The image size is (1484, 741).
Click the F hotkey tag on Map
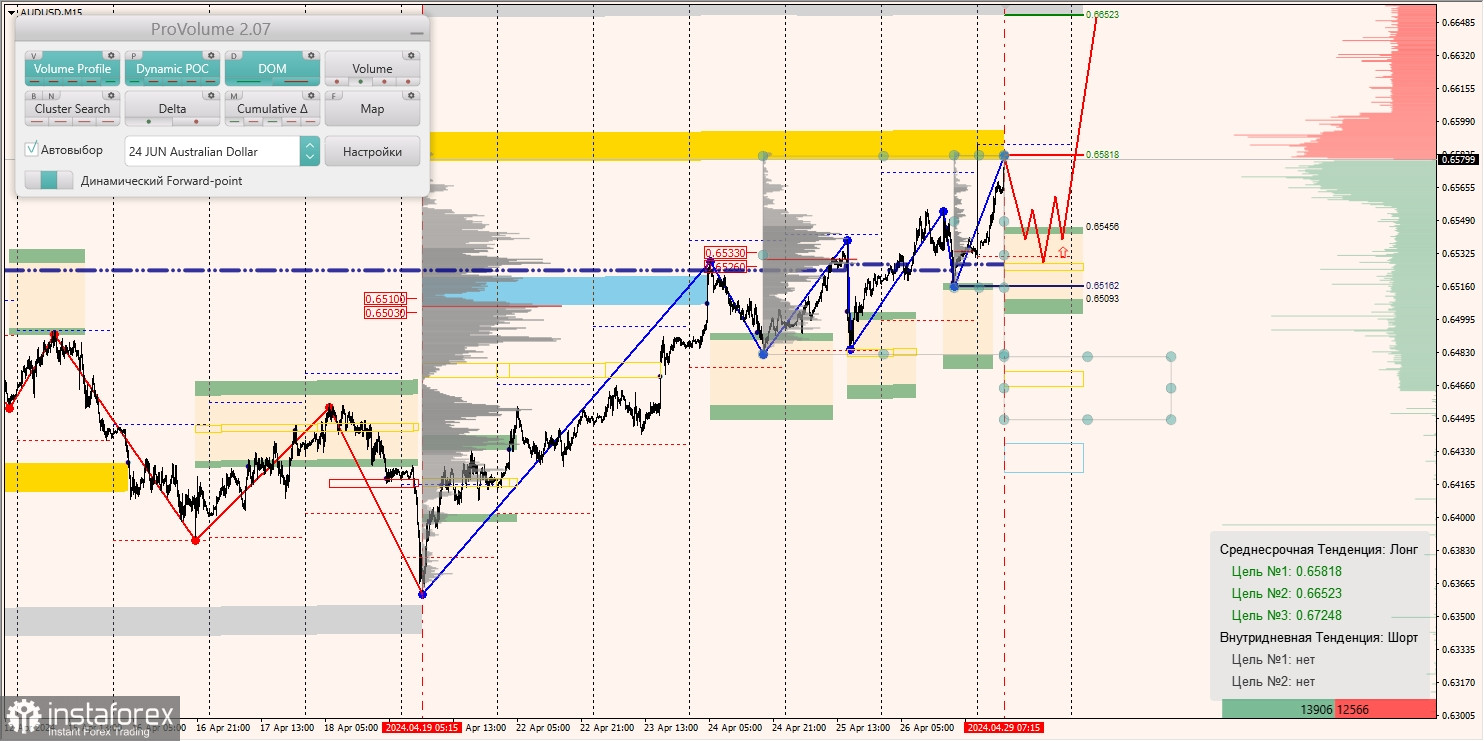click(335, 96)
